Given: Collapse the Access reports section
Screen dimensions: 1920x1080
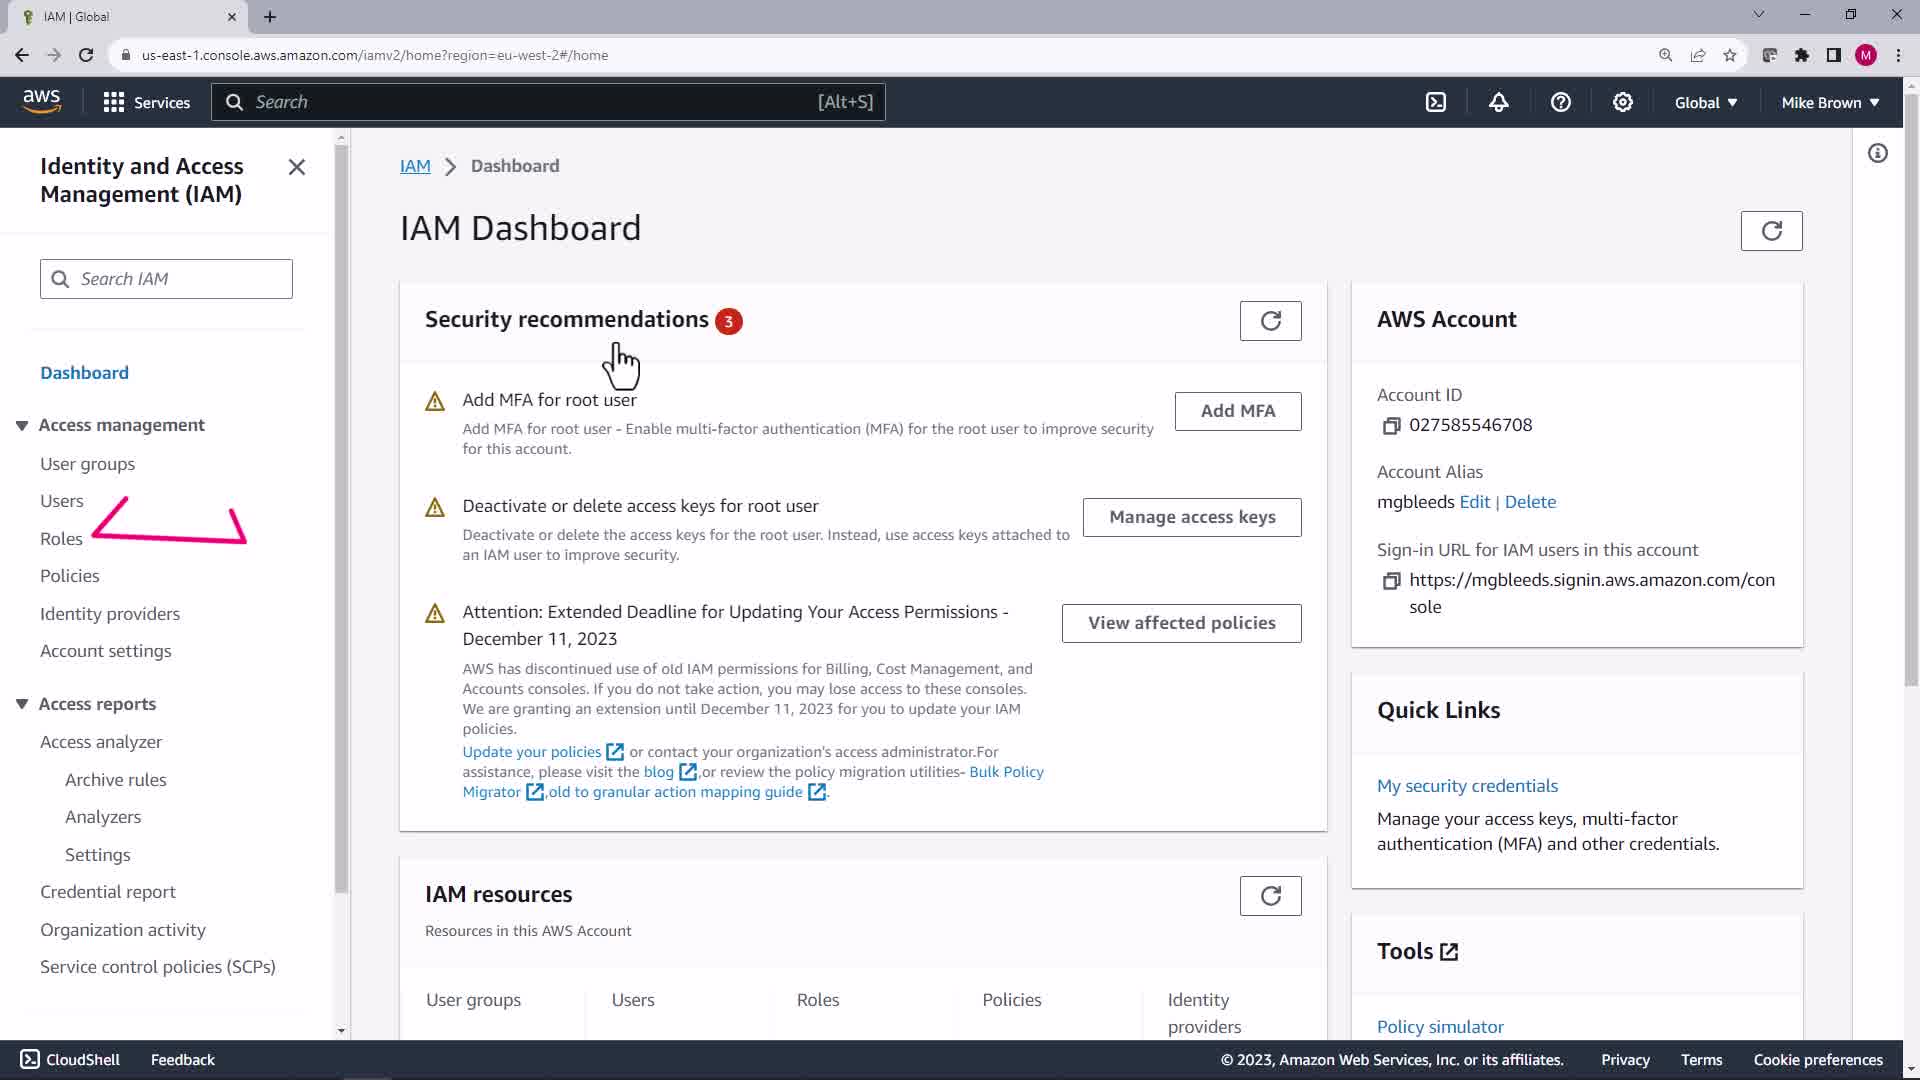Looking at the screenshot, I should coord(22,704).
